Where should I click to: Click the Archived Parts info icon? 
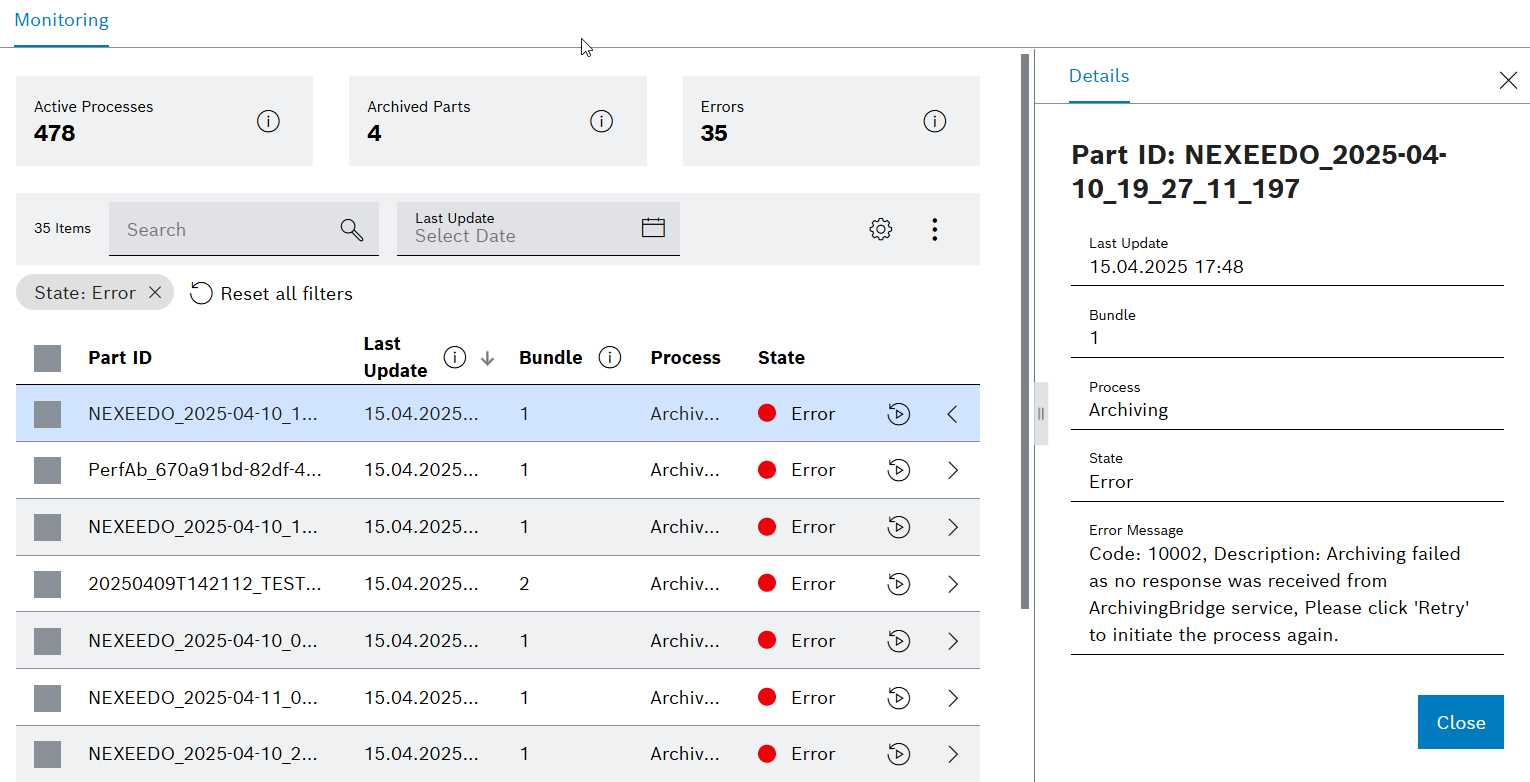[x=601, y=121]
